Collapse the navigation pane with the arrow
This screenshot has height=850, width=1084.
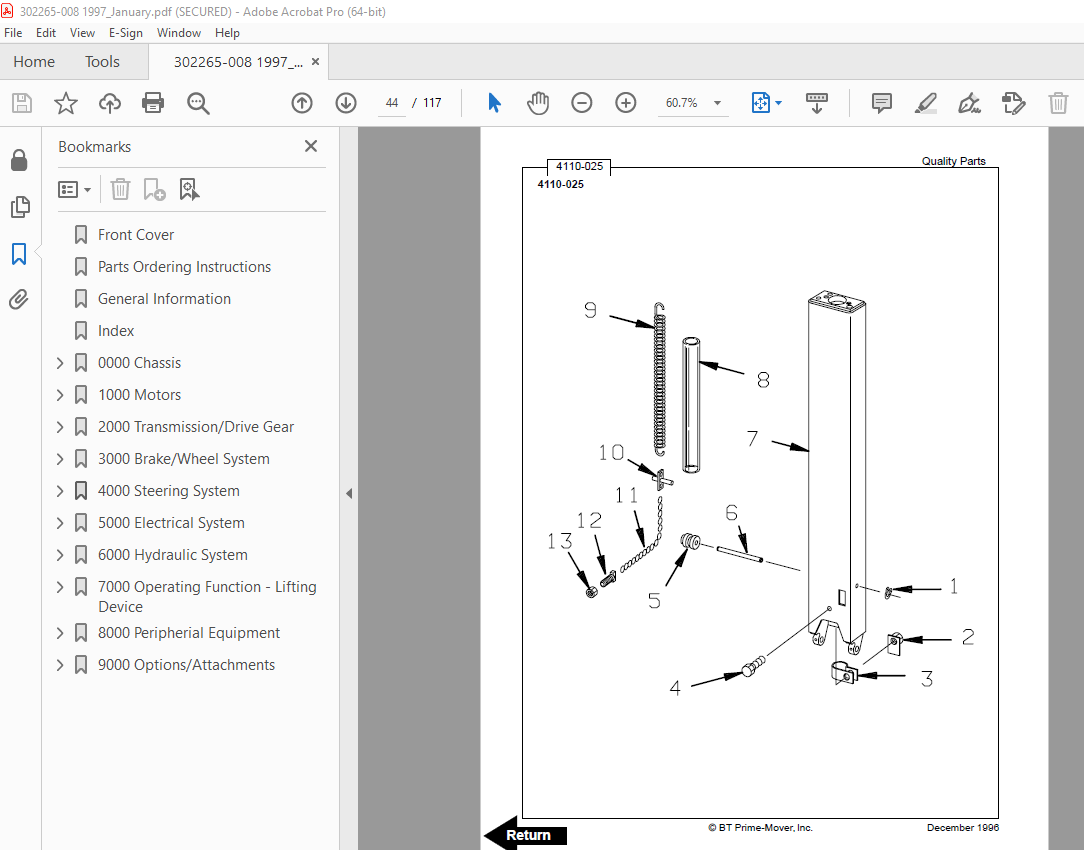(x=349, y=493)
